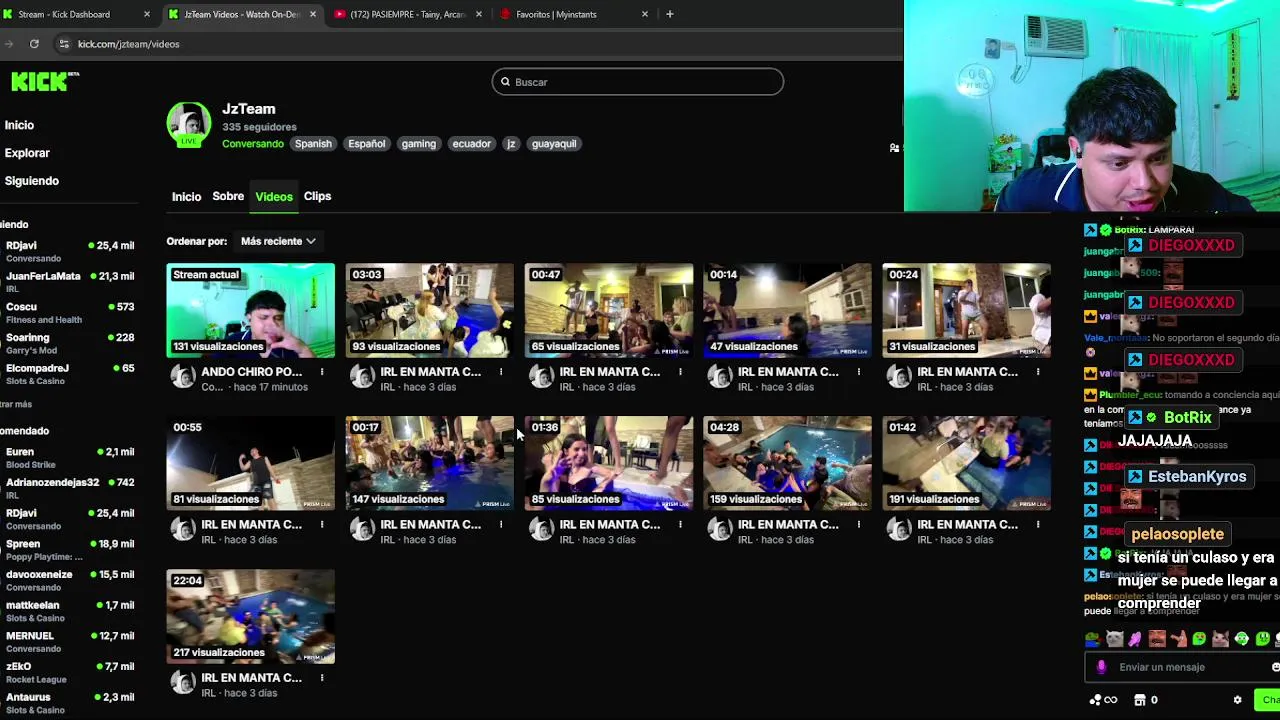Close the Stream - Kick Dashboard tab
1280x720 pixels.
pyautogui.click(x=147, y=14)
